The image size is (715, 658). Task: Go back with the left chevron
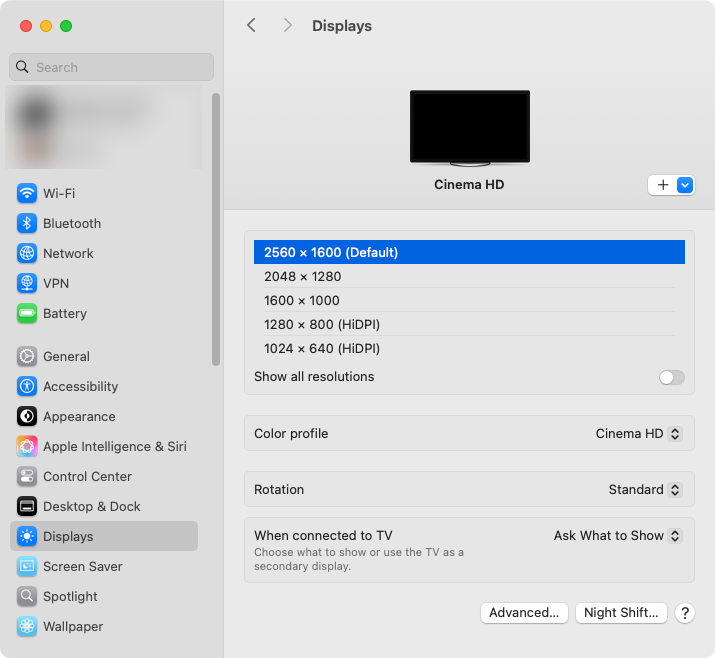pyautogui.click(x=251, y=26)
